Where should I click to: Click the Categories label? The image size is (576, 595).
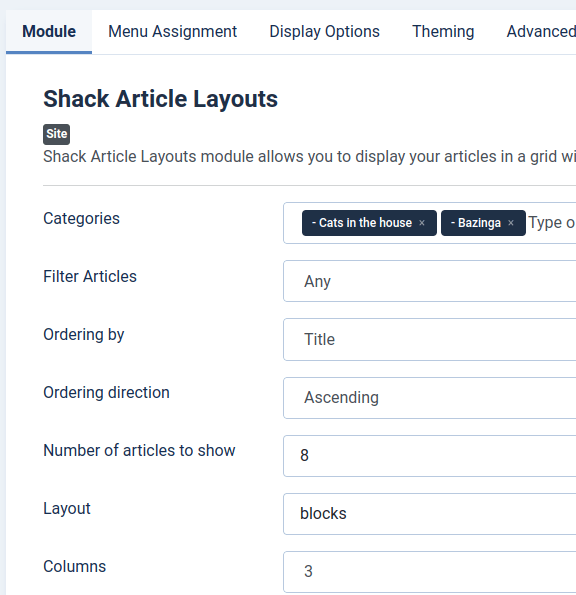pyautogui.click(x=82, y=219)
